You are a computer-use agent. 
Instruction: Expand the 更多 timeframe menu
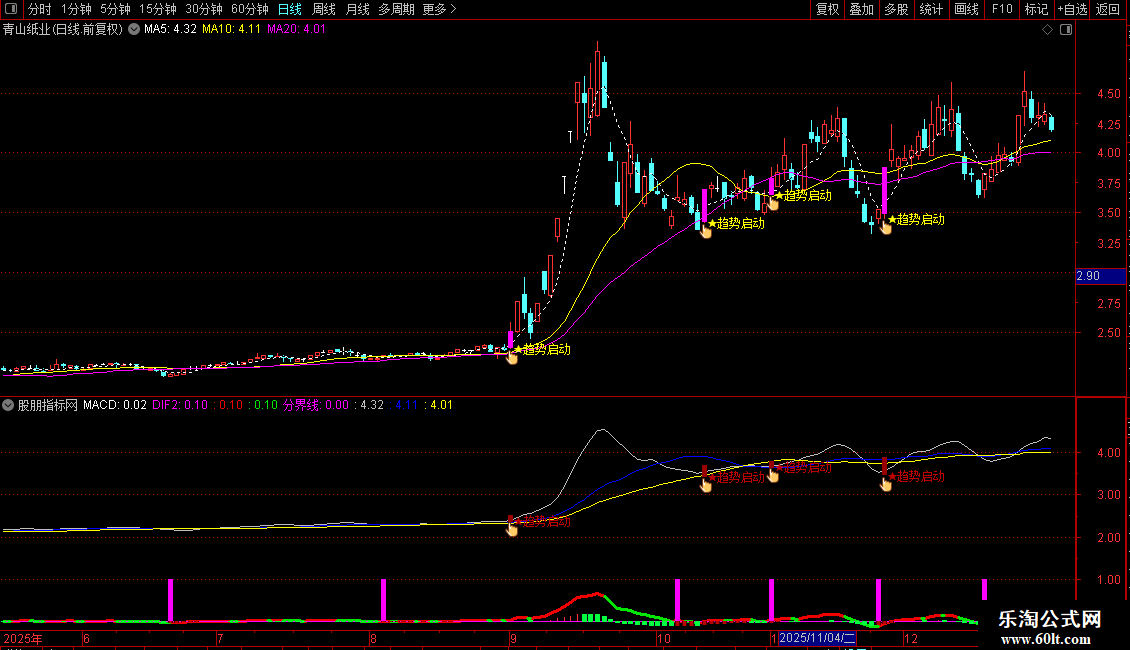[x=439, y=9]
